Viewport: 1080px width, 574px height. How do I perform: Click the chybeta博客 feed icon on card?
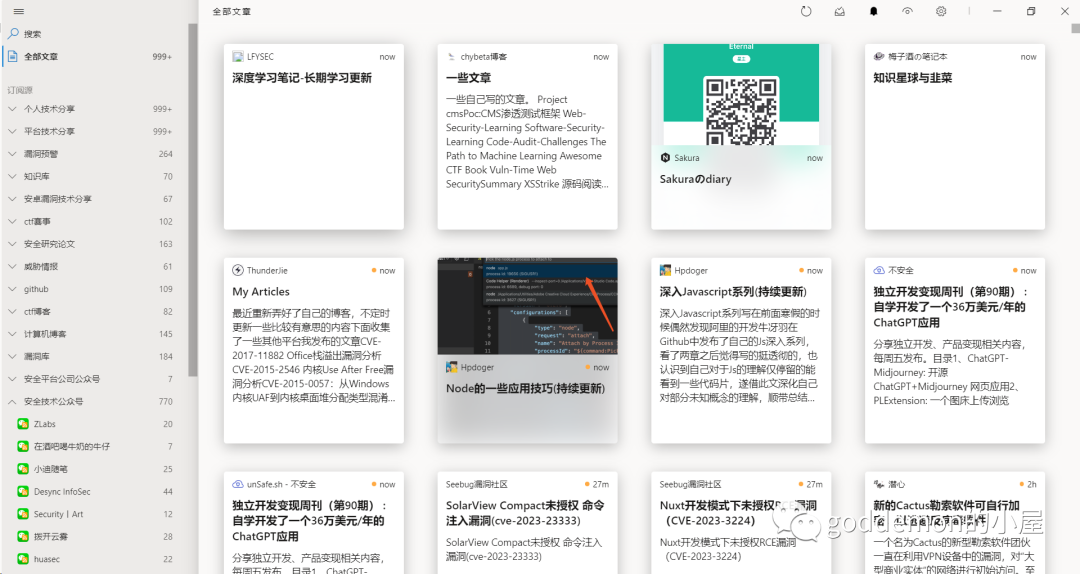click(x=451, y=57)
